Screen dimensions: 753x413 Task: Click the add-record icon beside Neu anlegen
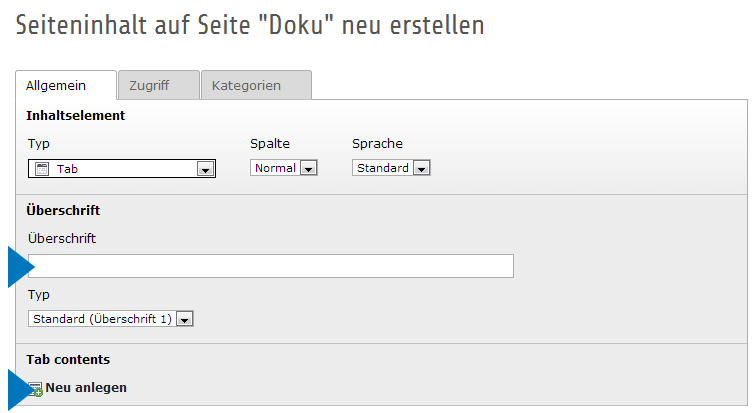35,388
